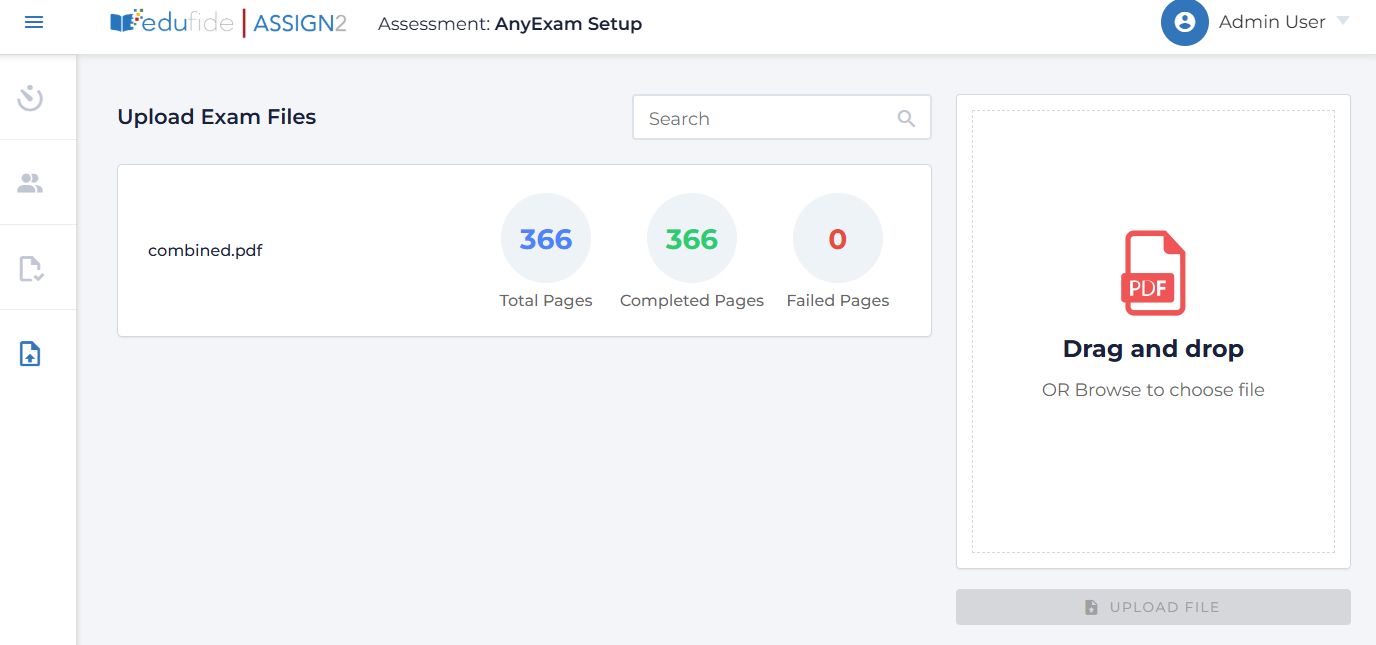Image resolution: width=1376 pixels, height=645 pixels.
Task: Click the Admin User avatar icon
Action: 1184,22
